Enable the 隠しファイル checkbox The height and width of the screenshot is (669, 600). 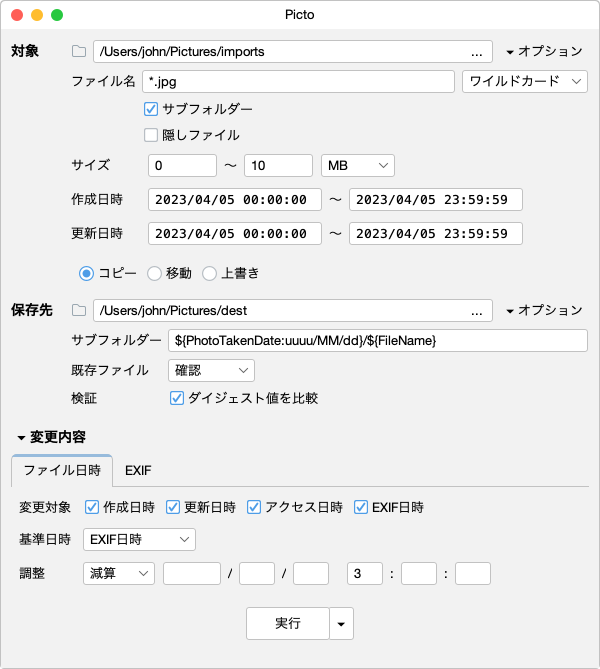click(x=151, y=135)
